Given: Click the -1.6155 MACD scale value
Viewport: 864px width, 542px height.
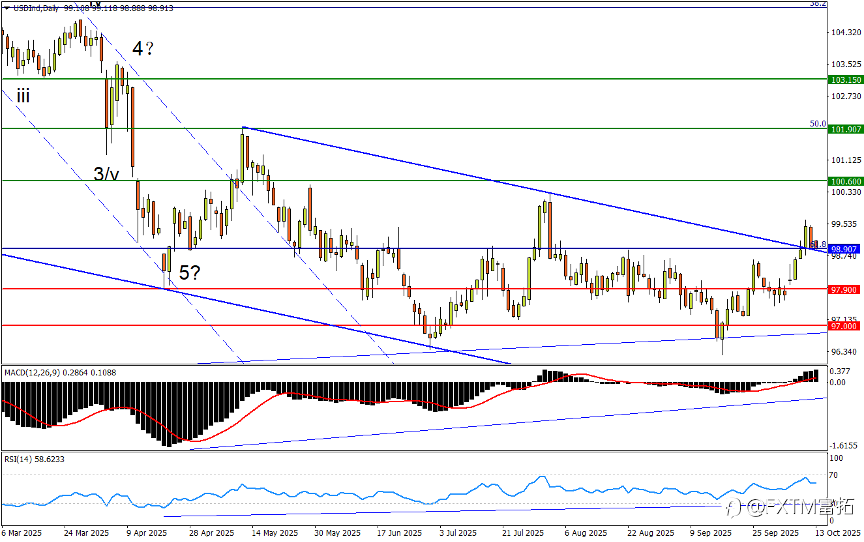Looking at the screenshot, I should 844,446.
